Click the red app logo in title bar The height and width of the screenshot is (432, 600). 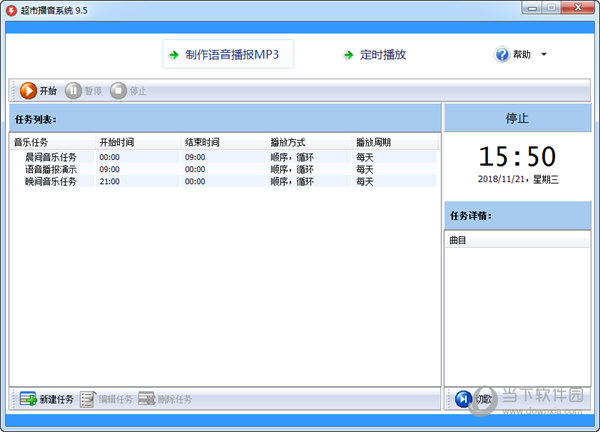point(12,10)
